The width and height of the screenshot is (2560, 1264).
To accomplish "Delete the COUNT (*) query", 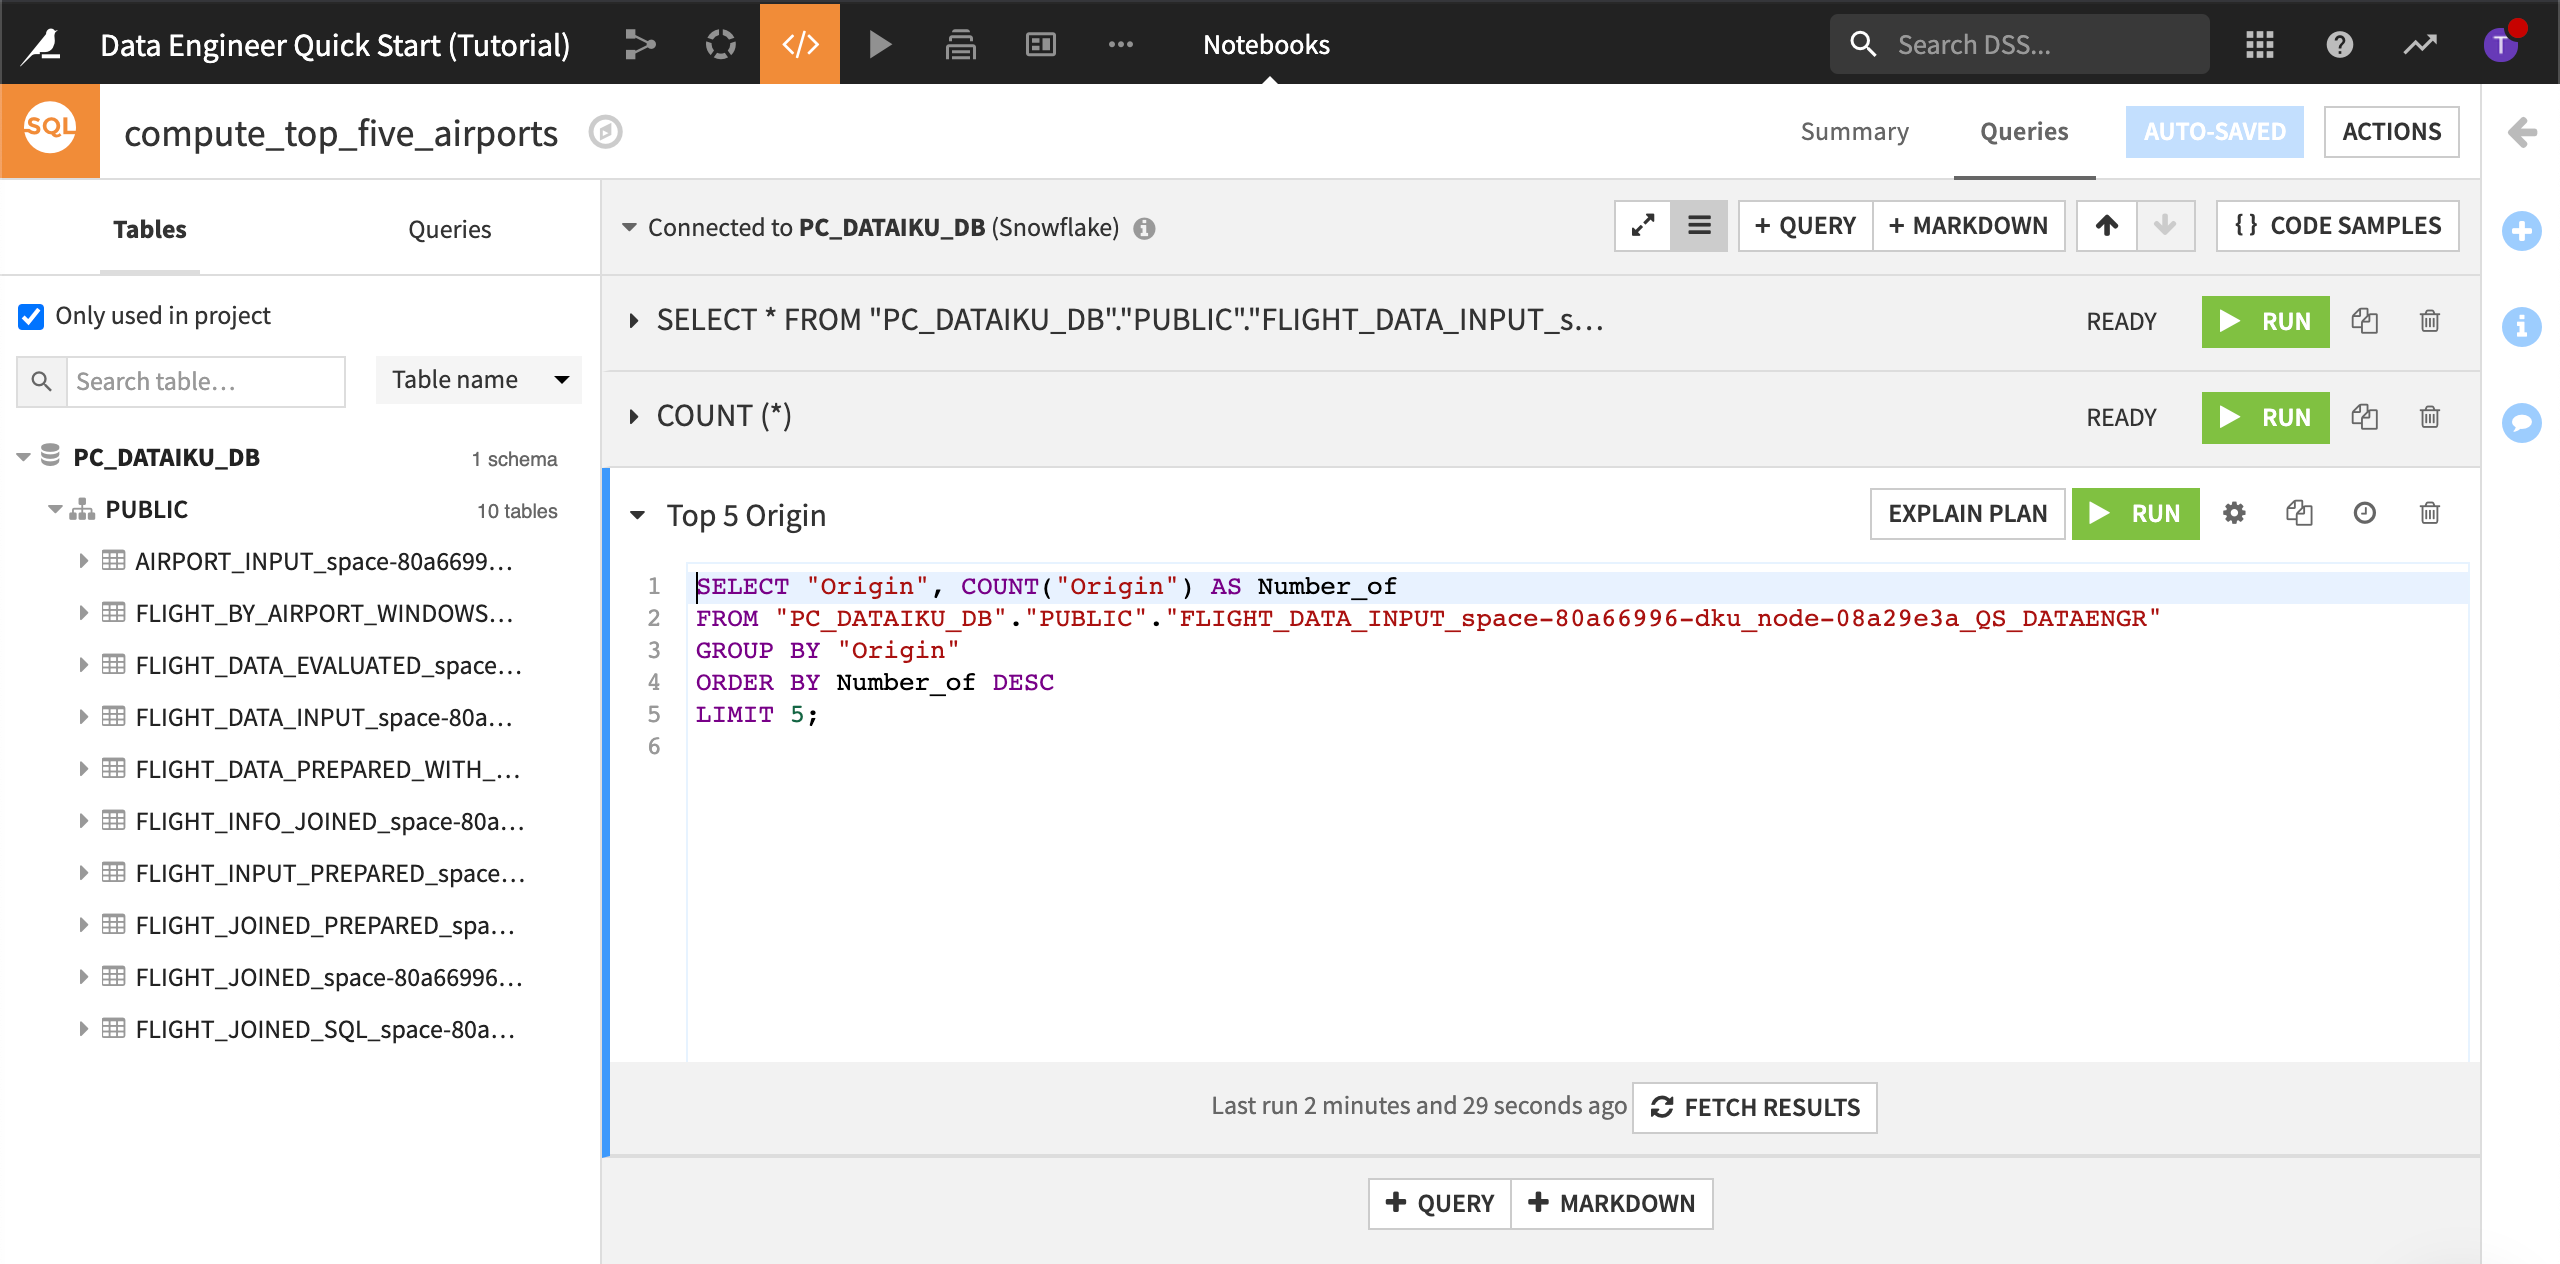I will (x=2430, y=417).
